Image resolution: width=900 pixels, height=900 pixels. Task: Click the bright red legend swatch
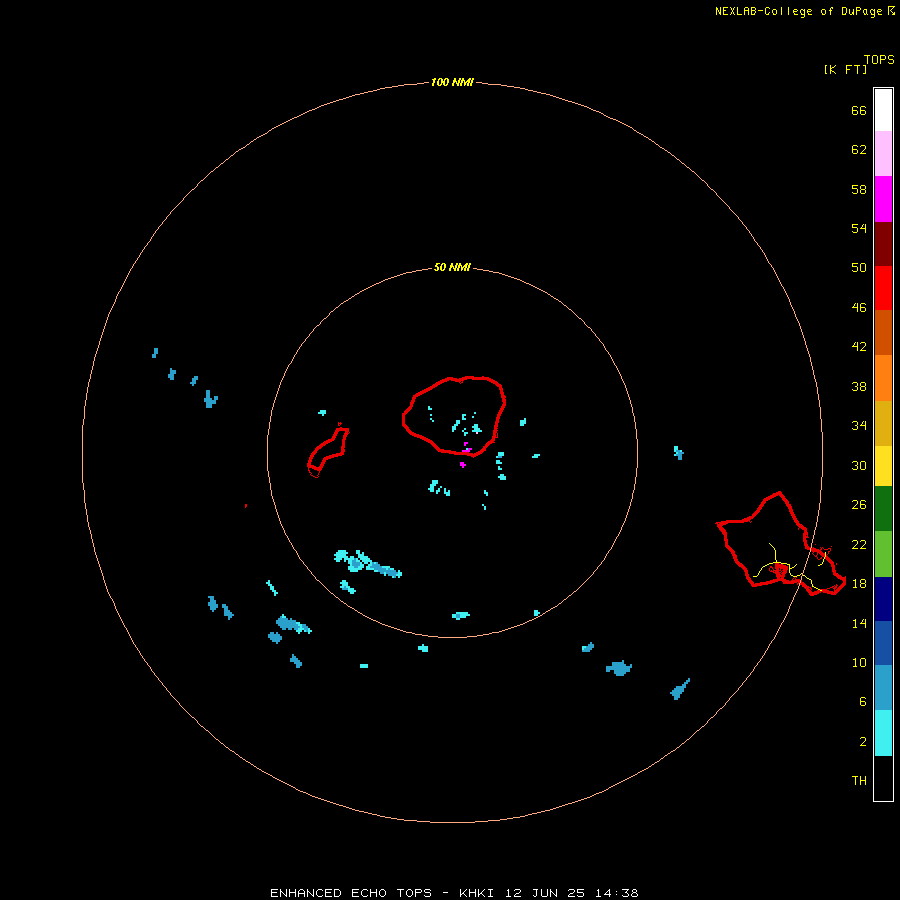coord(883,288)
